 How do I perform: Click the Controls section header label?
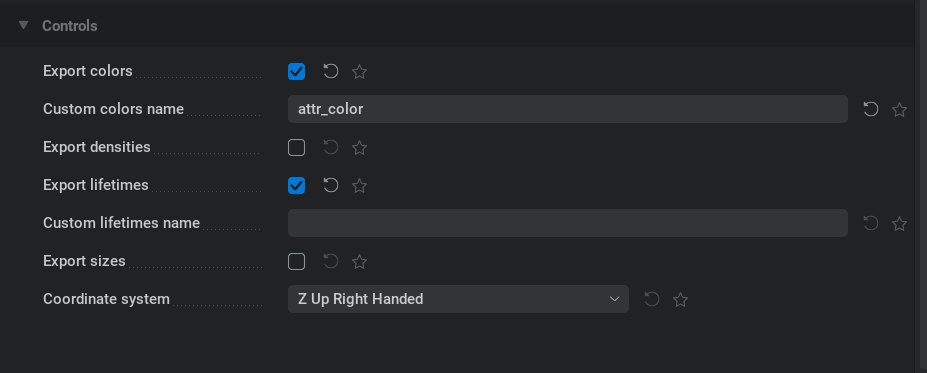[70, 26]
